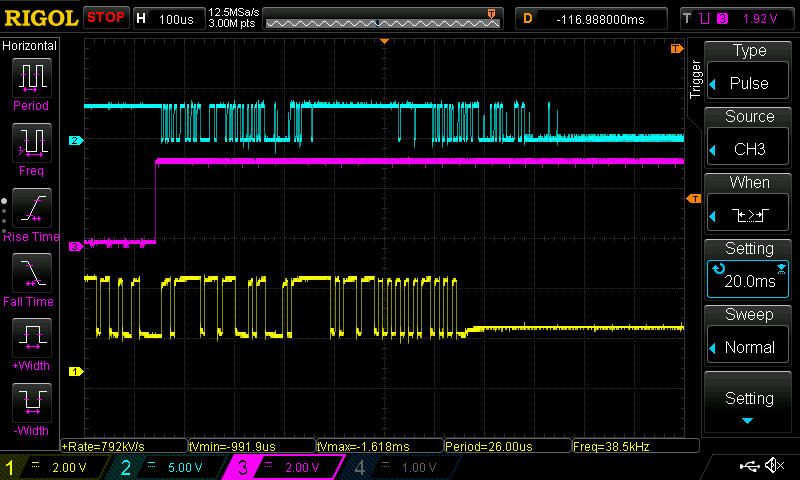Select channel 2 tab at 5.00 V
Viewport: 800px width, 480px height.
click(x=166, y=467)
